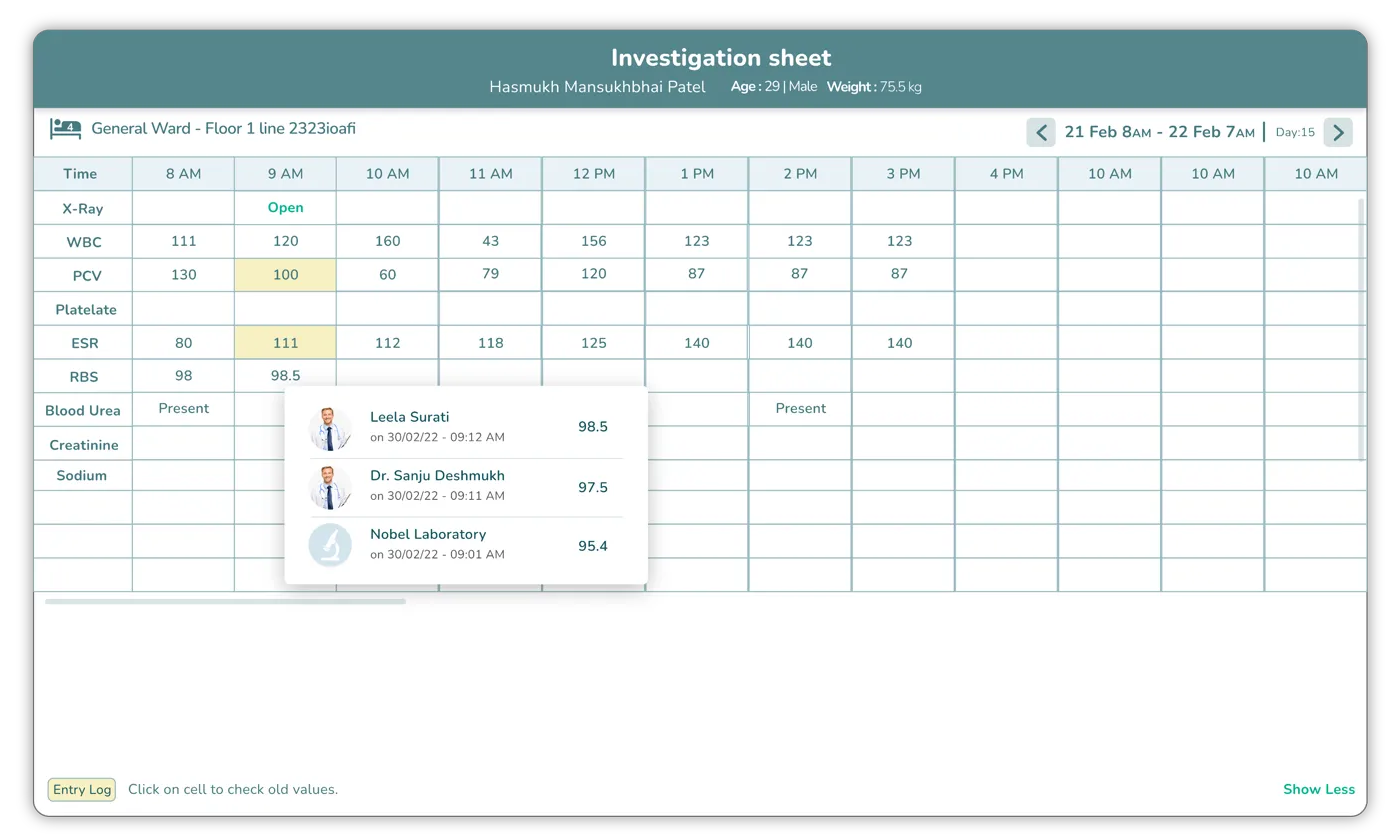Click the hospital bed ward icon
Image resolution: width=1400 pixels, height=840 pixels.
(66, 129)
